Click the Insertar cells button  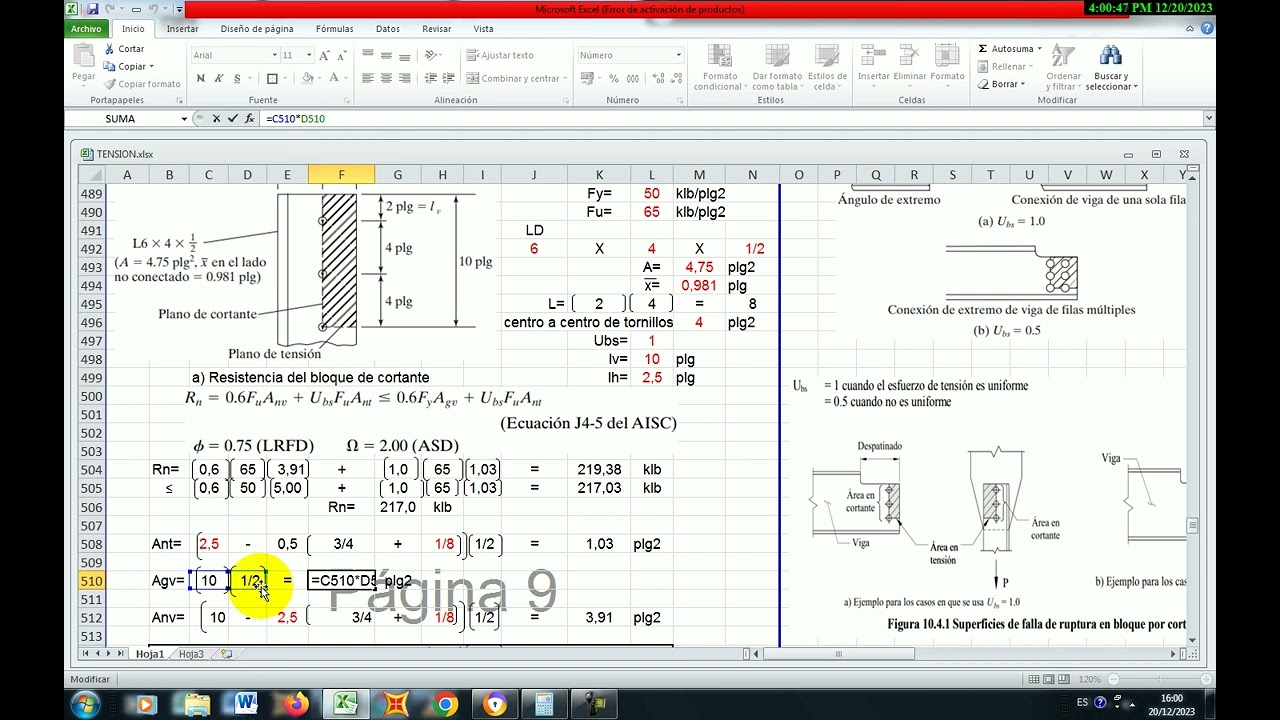pyautogui.click(x=873, y=66)
